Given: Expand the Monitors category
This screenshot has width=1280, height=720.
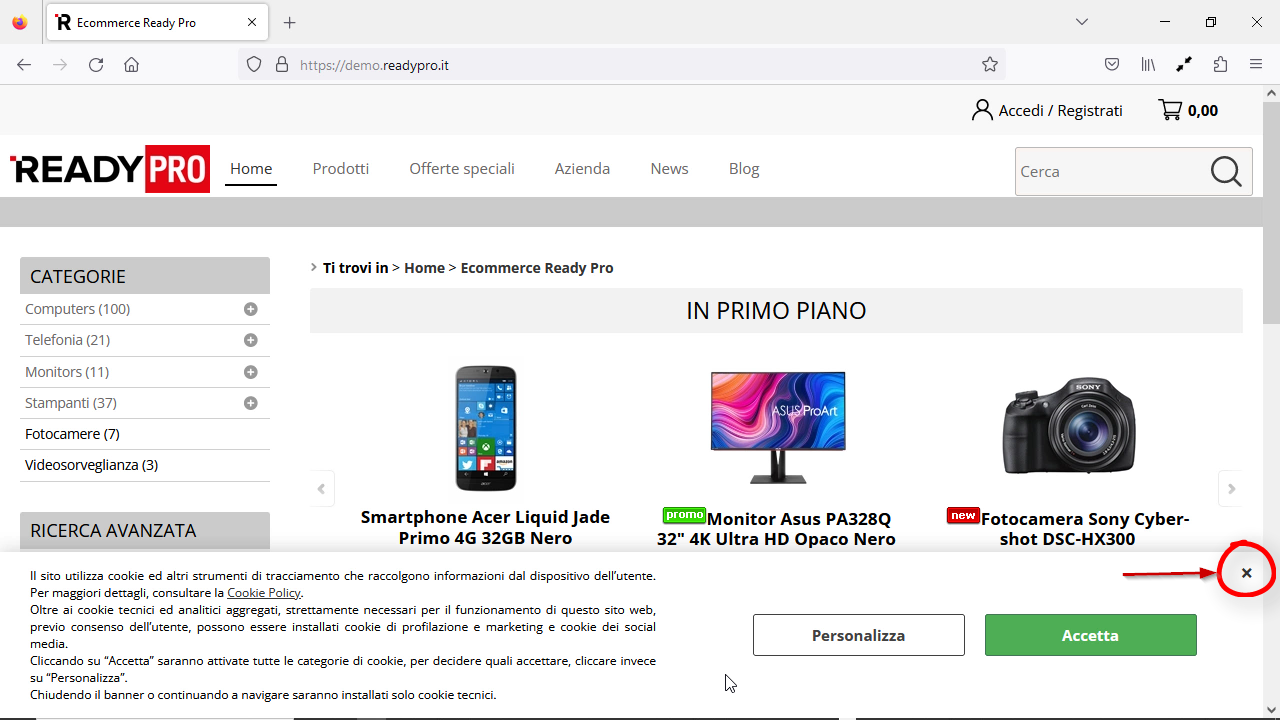Looking at the screenshot, I should click(x=250, y=372).
